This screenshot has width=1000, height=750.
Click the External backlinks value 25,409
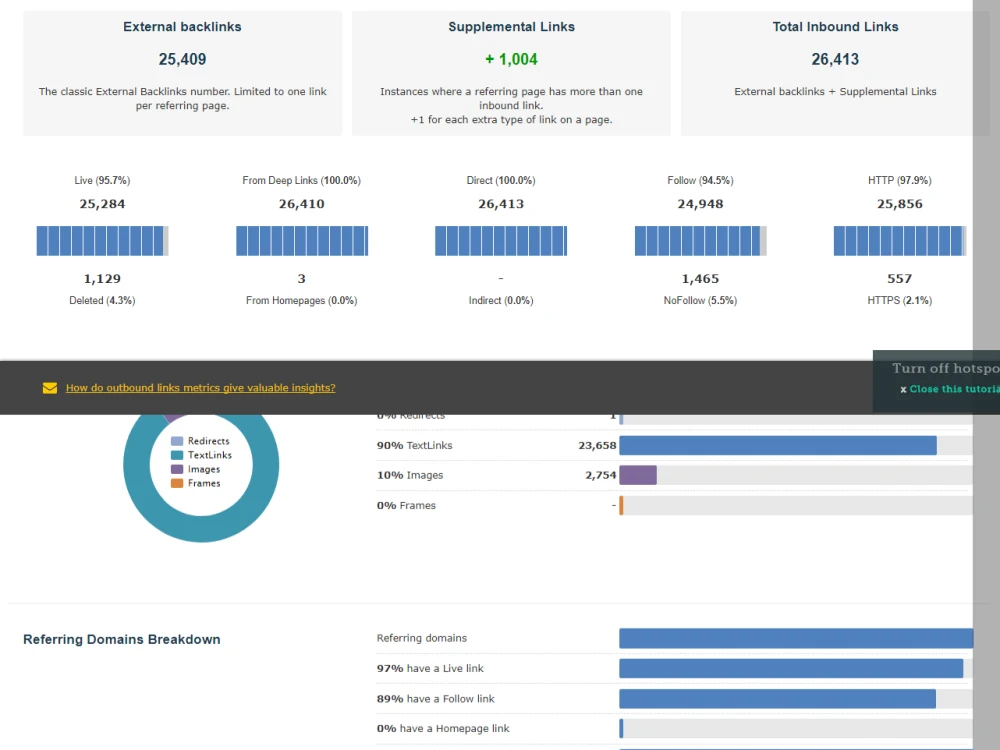click(x=182, y=59)
